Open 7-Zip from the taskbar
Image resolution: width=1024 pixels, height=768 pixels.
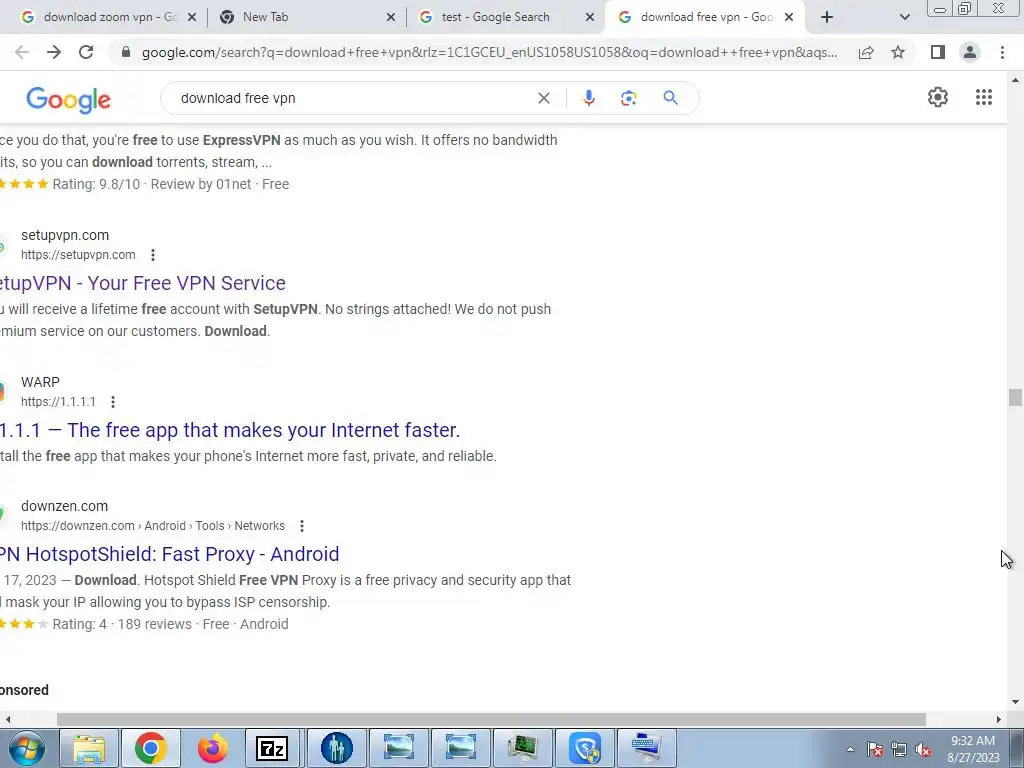pyautogui.click(x=273, y=748)
